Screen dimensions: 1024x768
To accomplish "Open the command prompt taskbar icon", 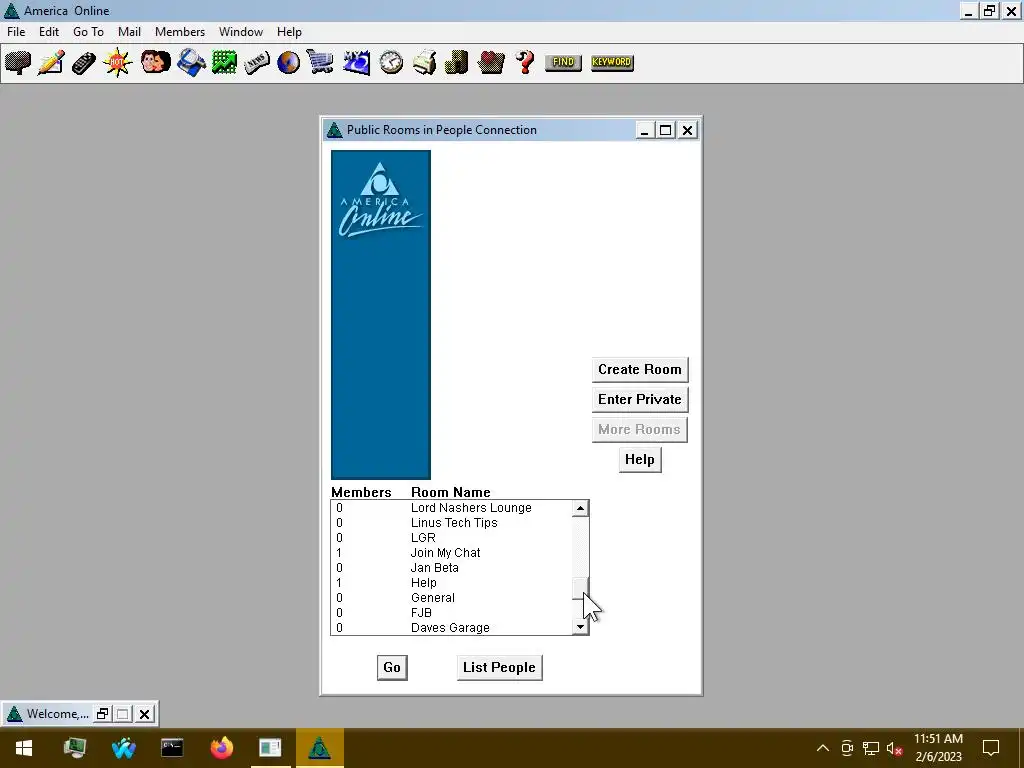I will click(x=172, y=748).
